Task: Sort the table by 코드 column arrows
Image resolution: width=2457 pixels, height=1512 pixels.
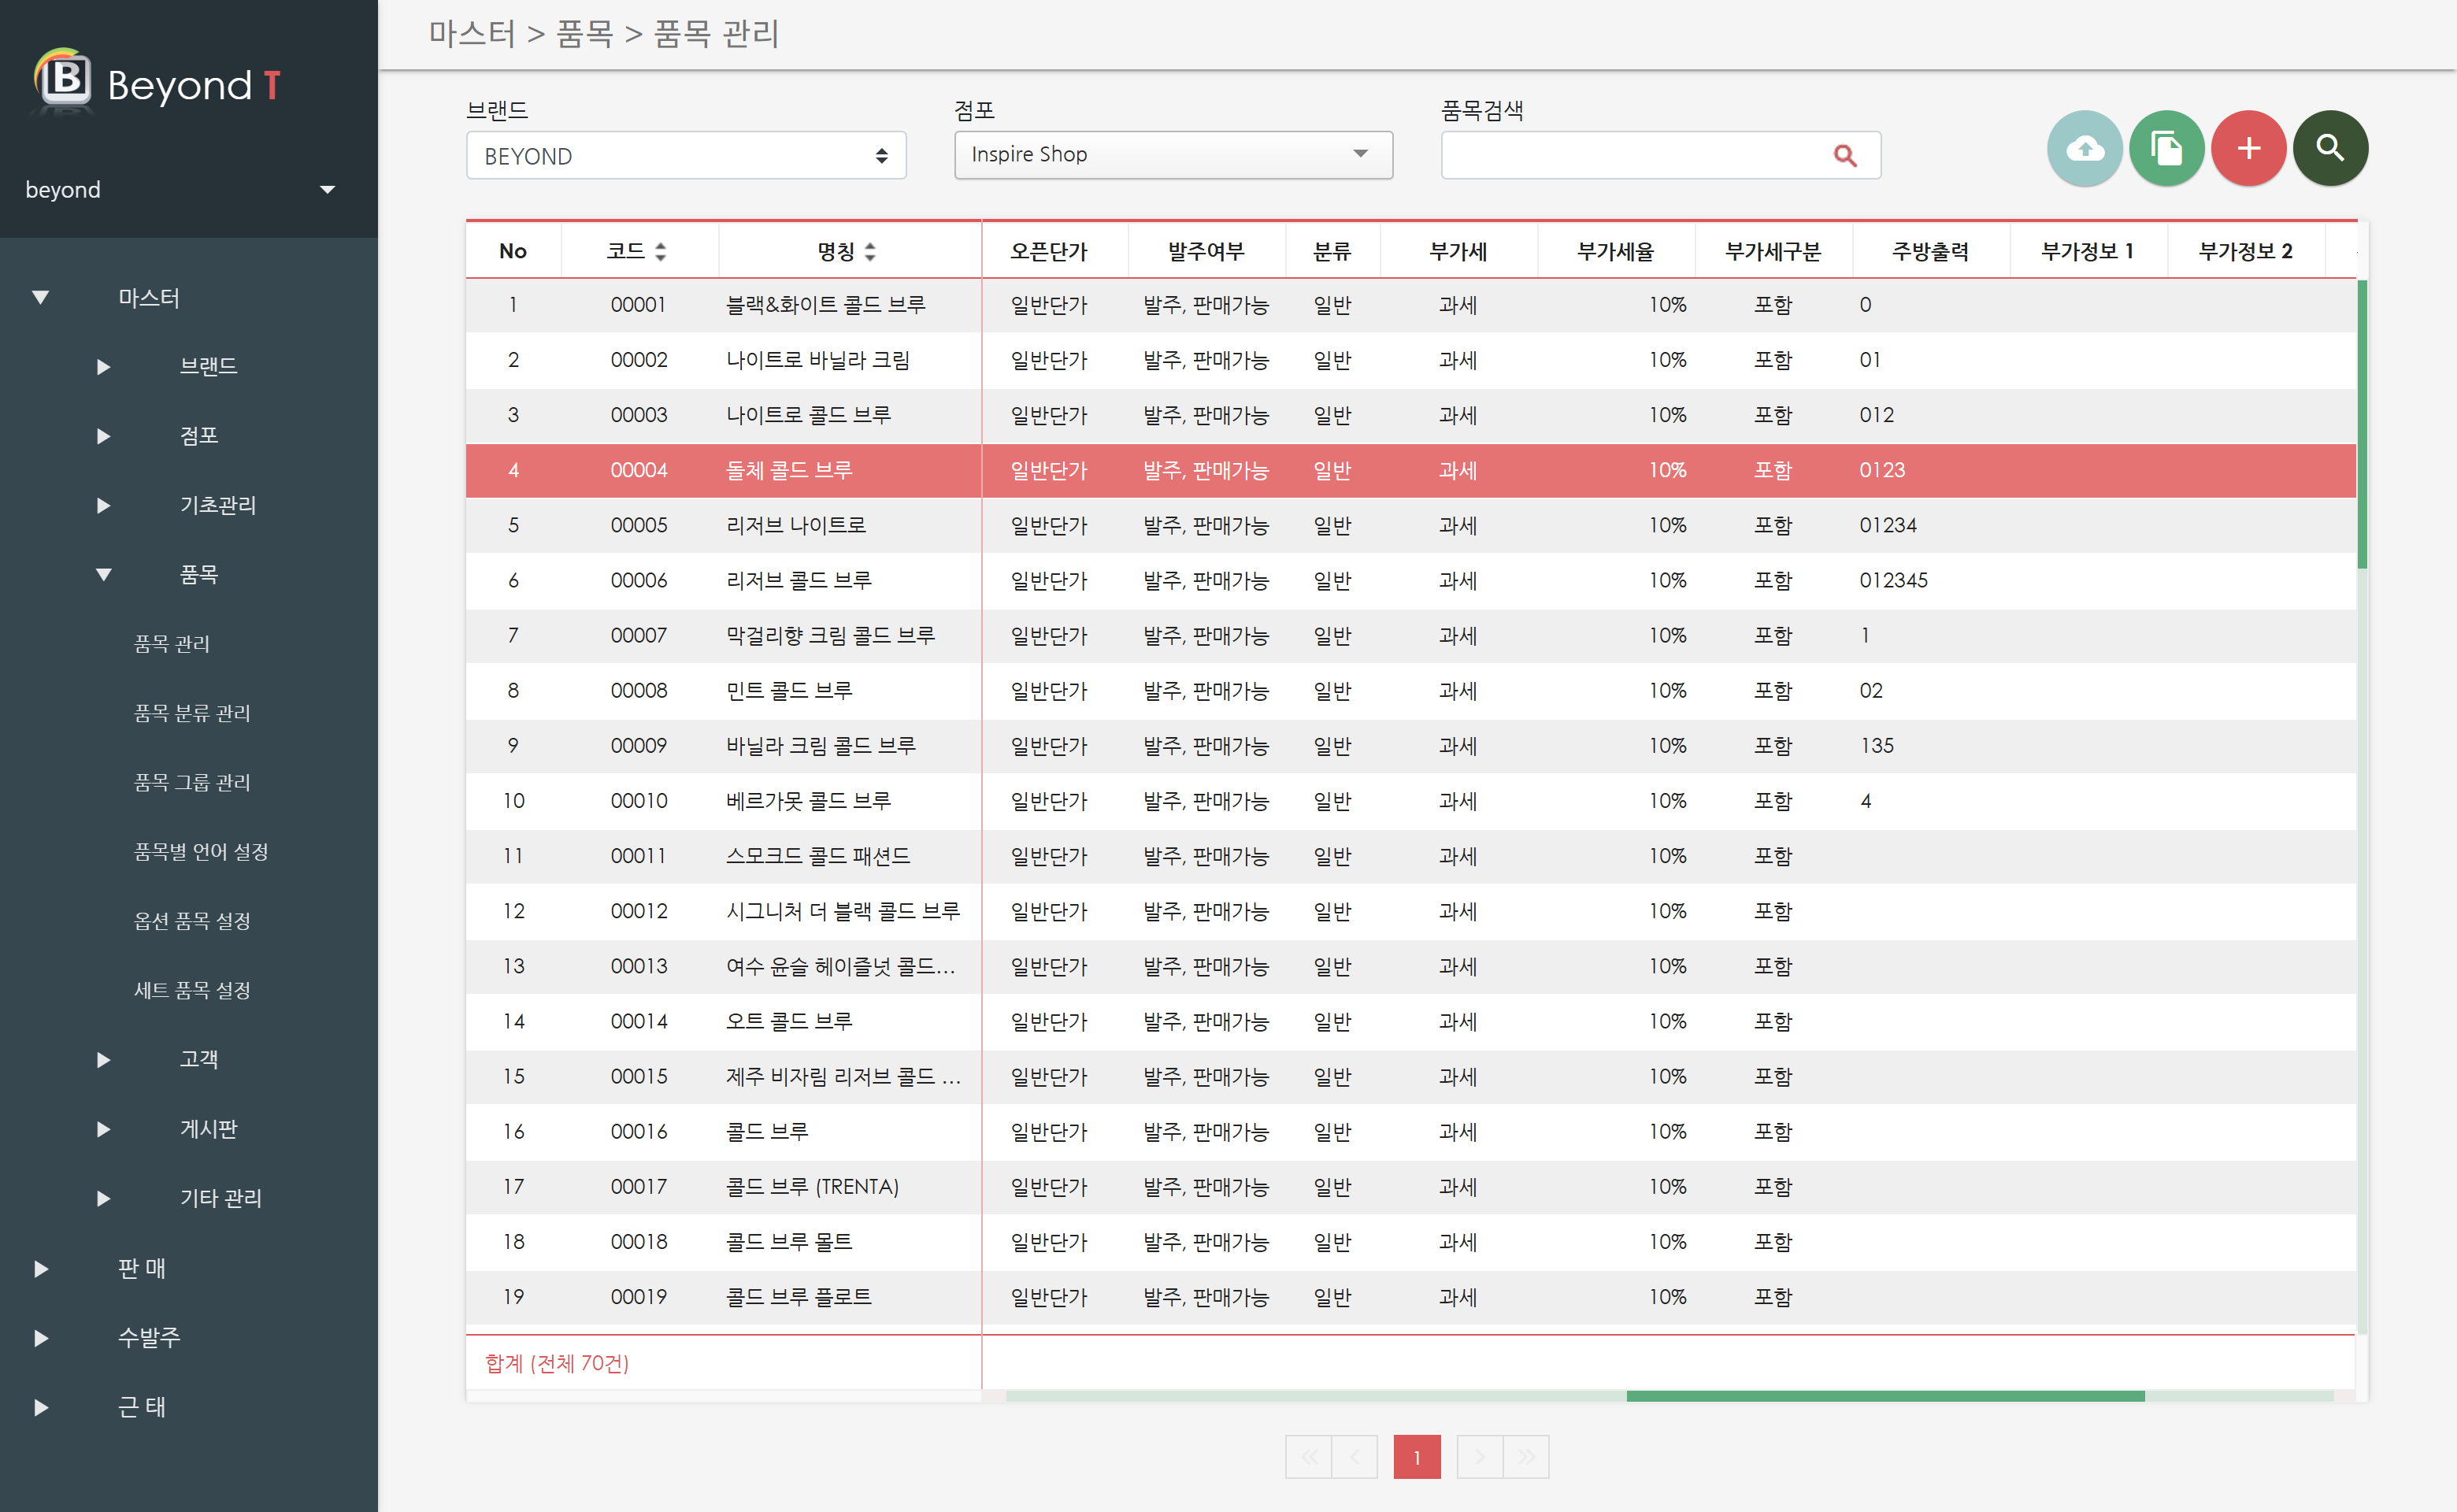Action: click(661, 252)
